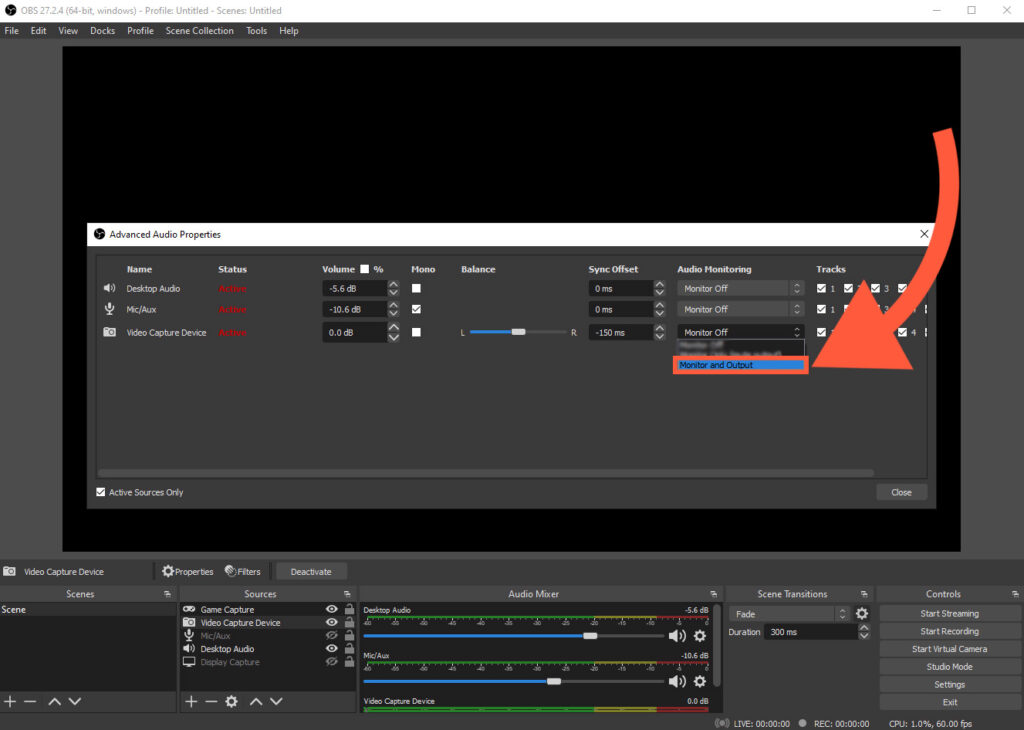1024x730 pixels.
Task: Move source up with arrow icon
Action: point(256,702)
